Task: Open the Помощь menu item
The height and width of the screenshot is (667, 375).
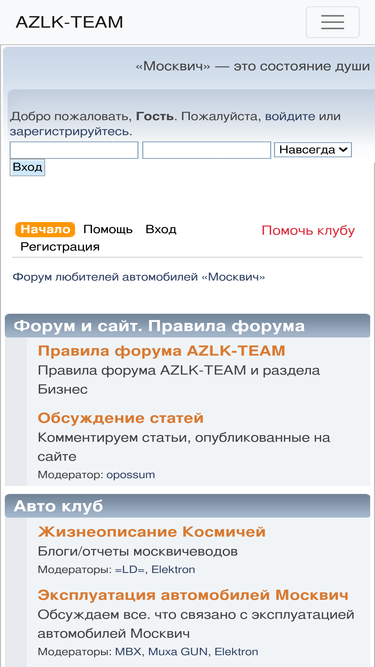Action: pyautogui.click(x=108, y=230)
